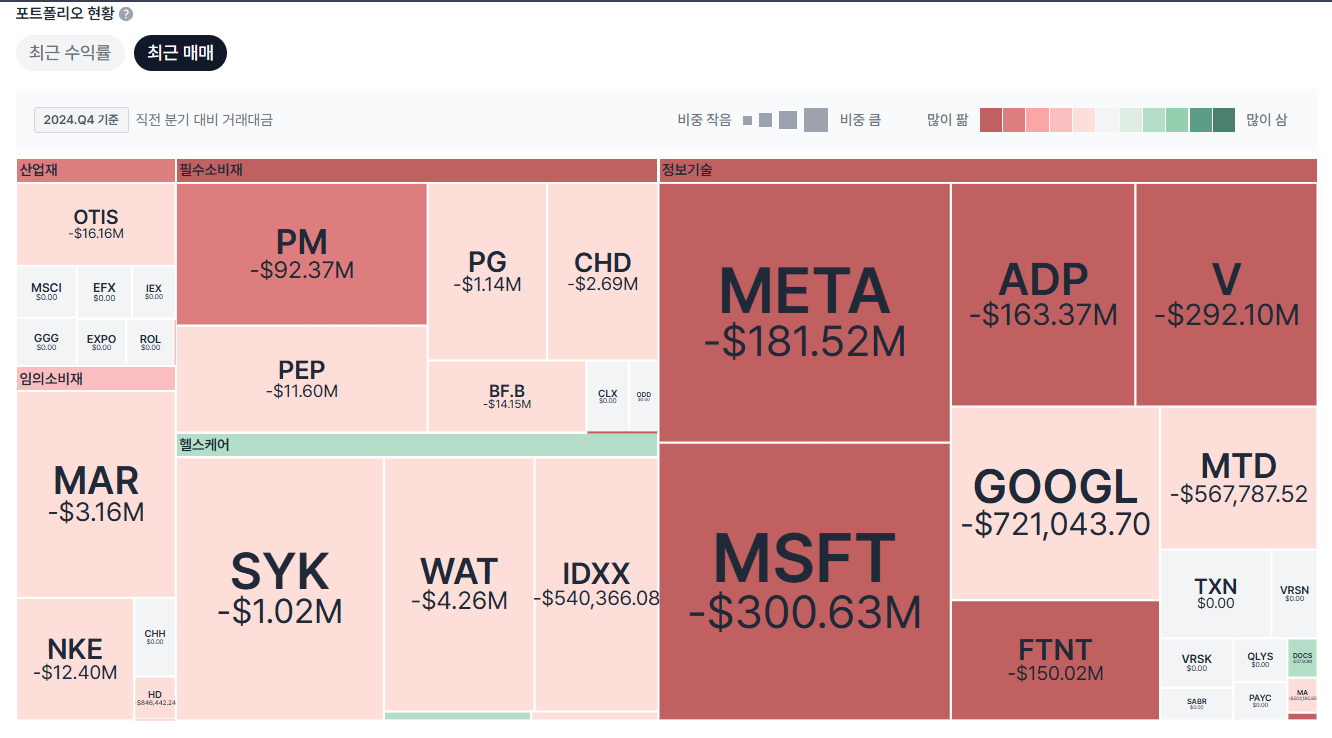Image resolution: width=1332 pixels, height=738 pixels.
Task: Click the 2024.Q4 기준 button
Action: [x=82, y=120]
